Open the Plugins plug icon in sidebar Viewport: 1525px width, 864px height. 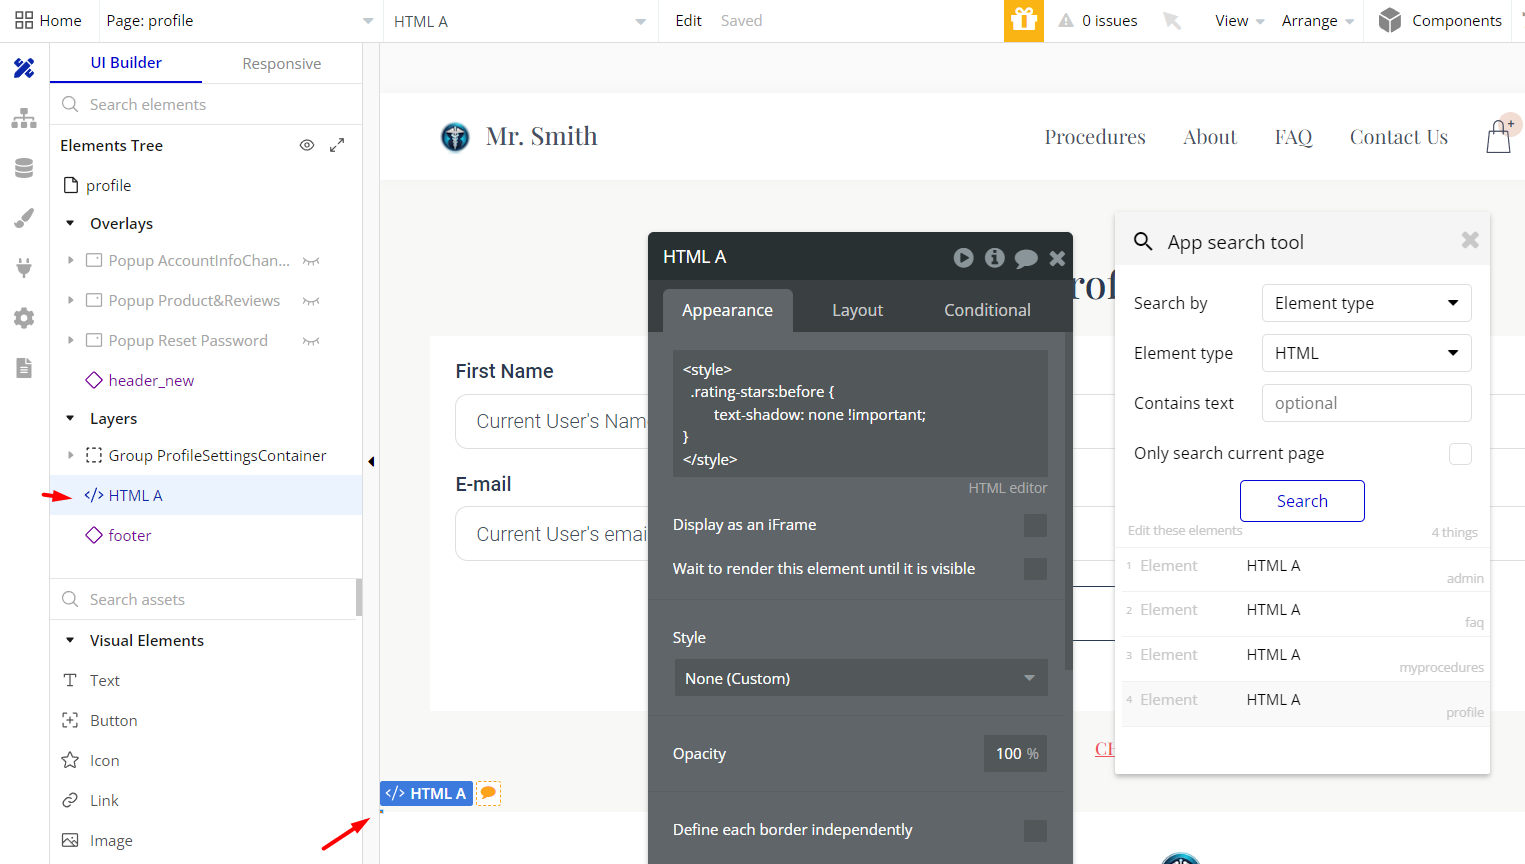point(24,268)
